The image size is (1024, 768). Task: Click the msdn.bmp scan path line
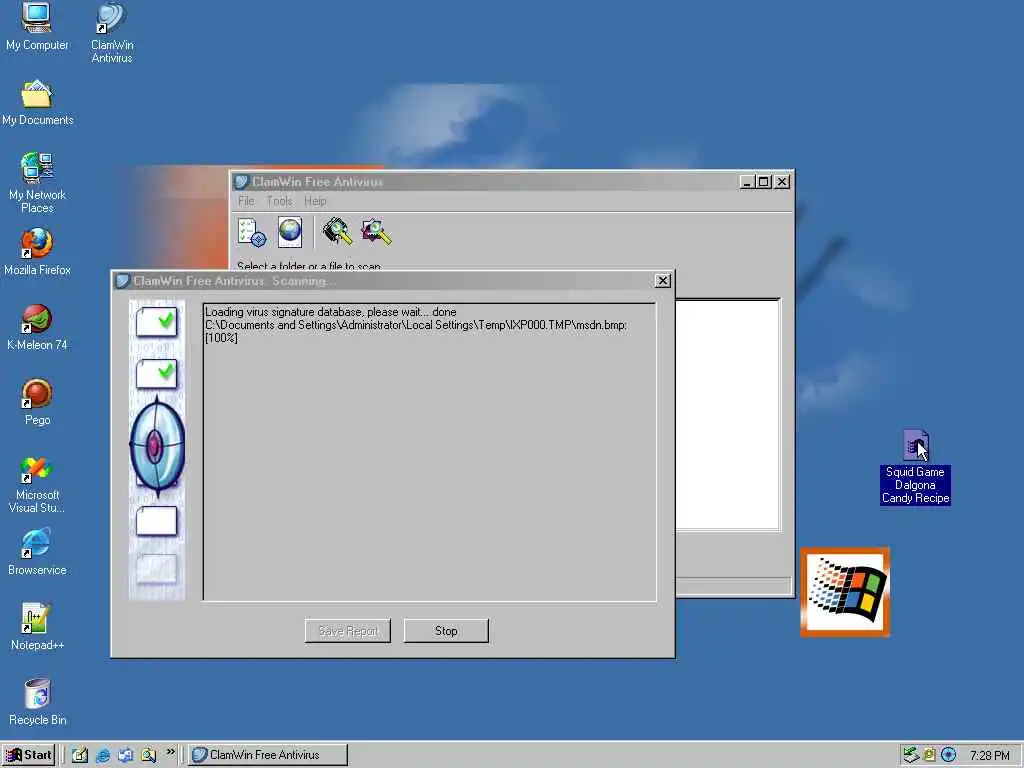(x=416, y=325)
